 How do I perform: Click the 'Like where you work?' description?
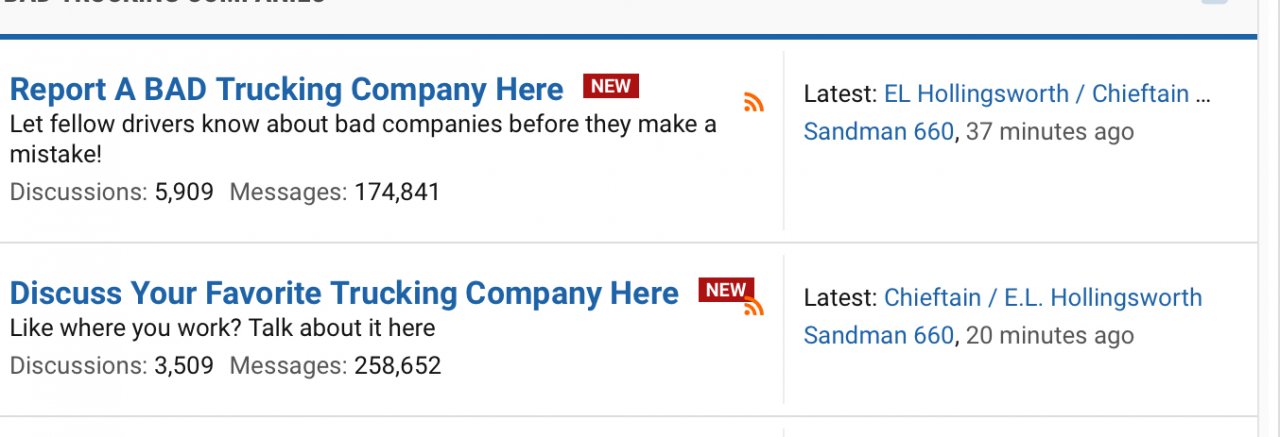click(x=222, y=328)
